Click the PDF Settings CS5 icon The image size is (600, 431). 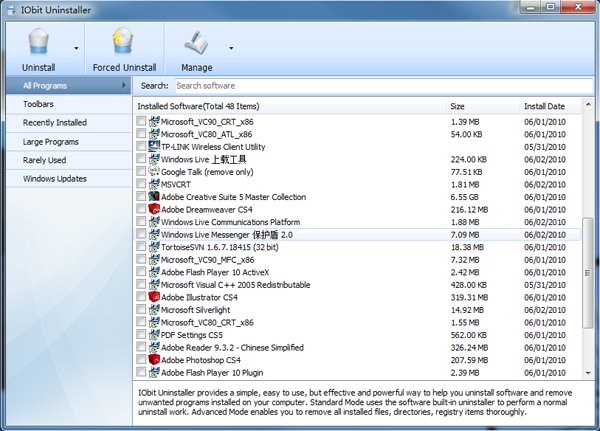coord(154,335)
